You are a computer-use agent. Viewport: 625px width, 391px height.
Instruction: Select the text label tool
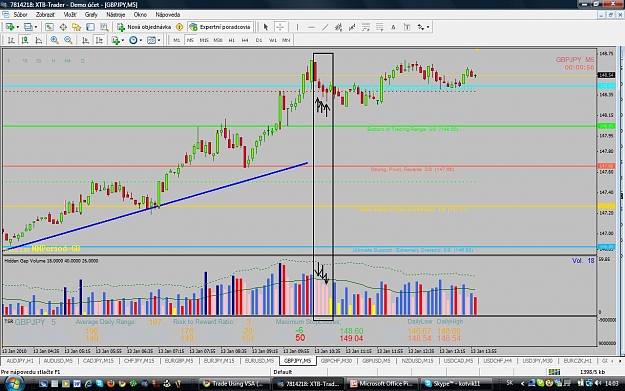[407, 27]
